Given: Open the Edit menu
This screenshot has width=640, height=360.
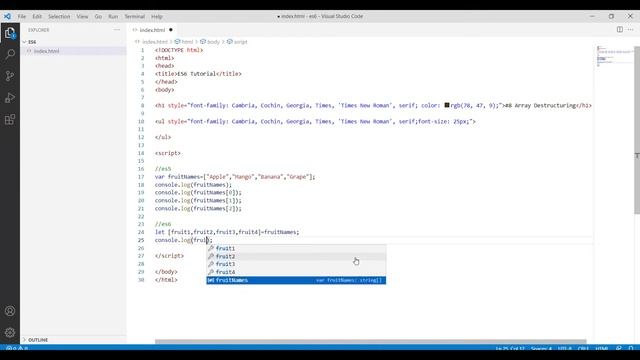Looking at the screenshot, I should (x=37, y=16).
